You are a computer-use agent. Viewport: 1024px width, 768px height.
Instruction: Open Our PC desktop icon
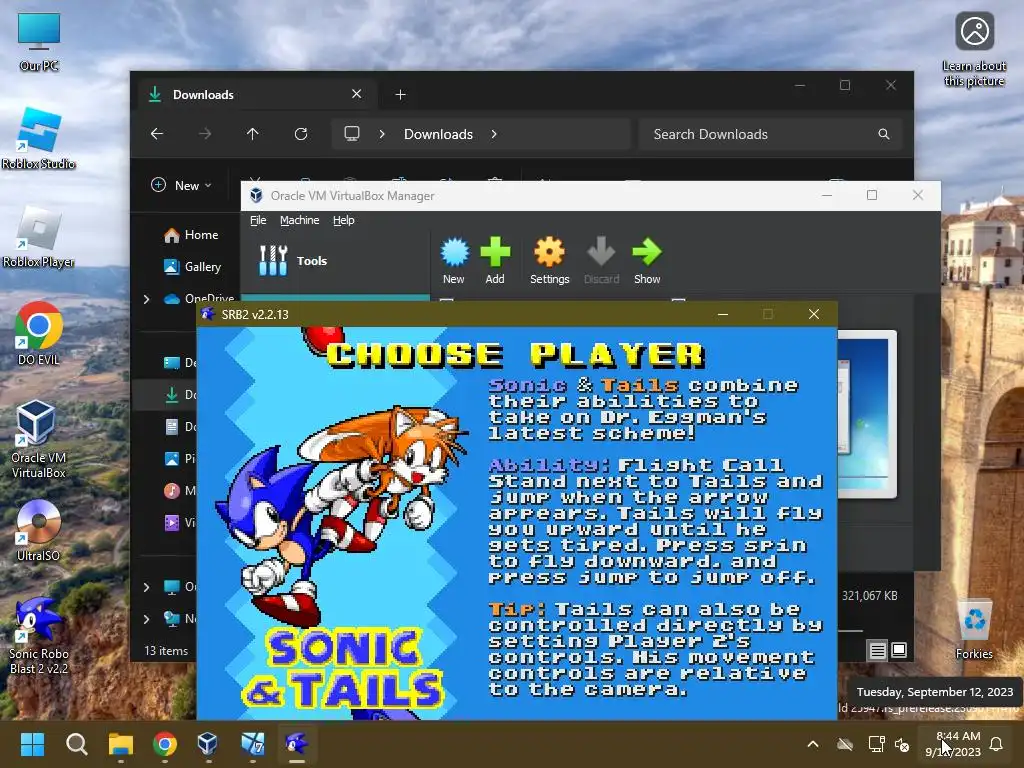(39, 42)
